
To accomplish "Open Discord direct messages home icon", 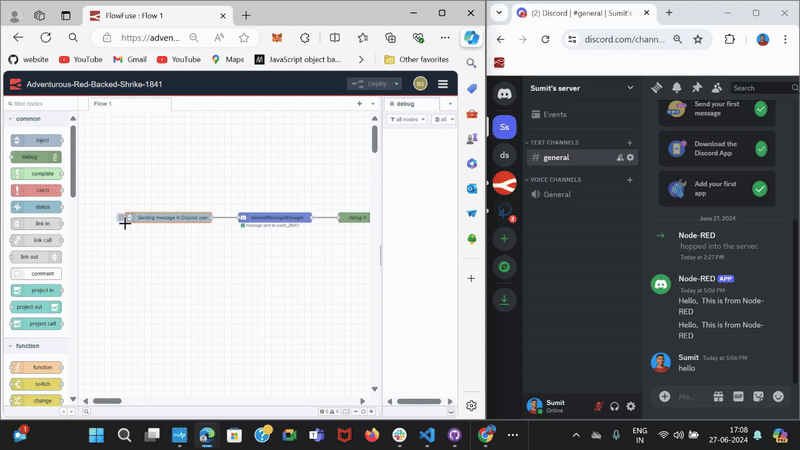I will pyautogui.click(x=504, y=94).
